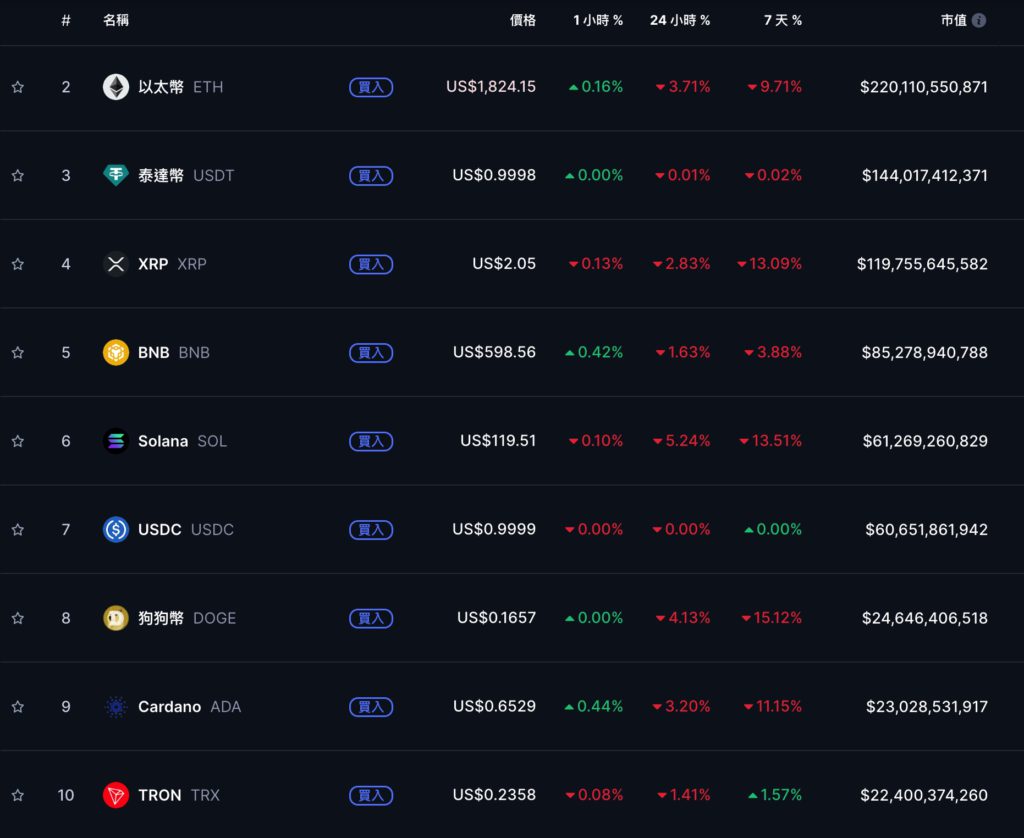Sort by the 7 天 % column header
This screenshot has height=838, width=1024.
tap(783, 20)
